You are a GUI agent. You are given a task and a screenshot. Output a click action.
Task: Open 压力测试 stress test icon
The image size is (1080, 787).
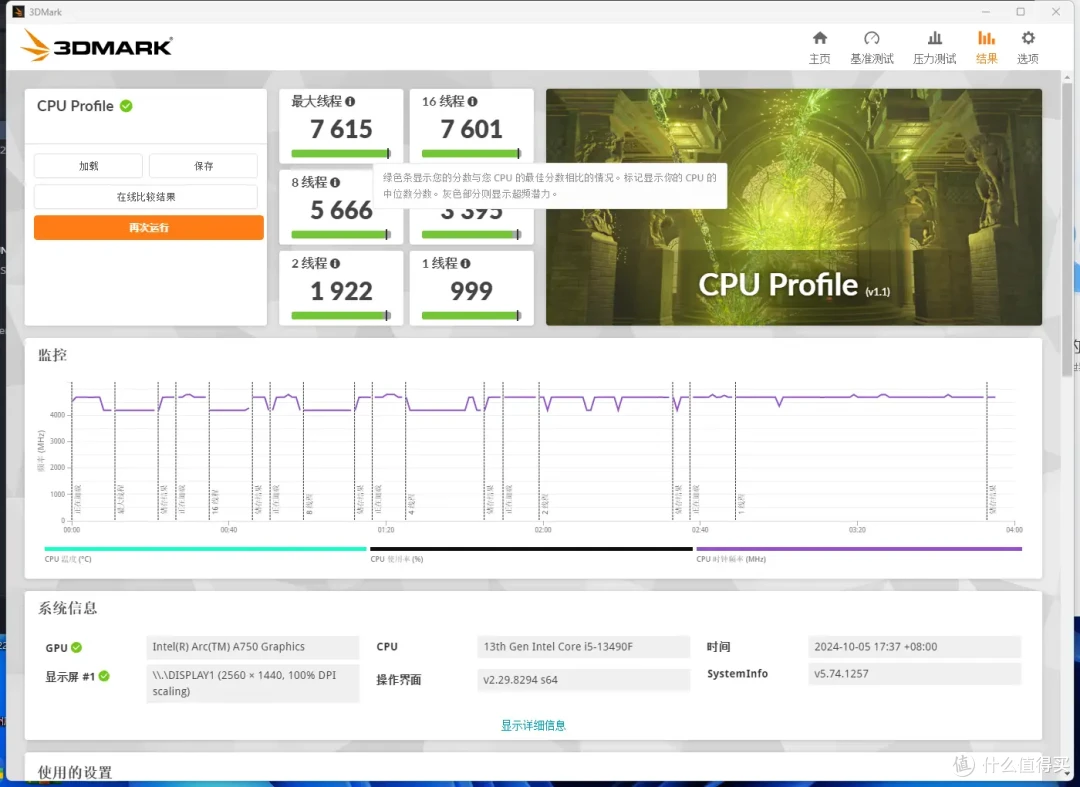coord(935,38)
